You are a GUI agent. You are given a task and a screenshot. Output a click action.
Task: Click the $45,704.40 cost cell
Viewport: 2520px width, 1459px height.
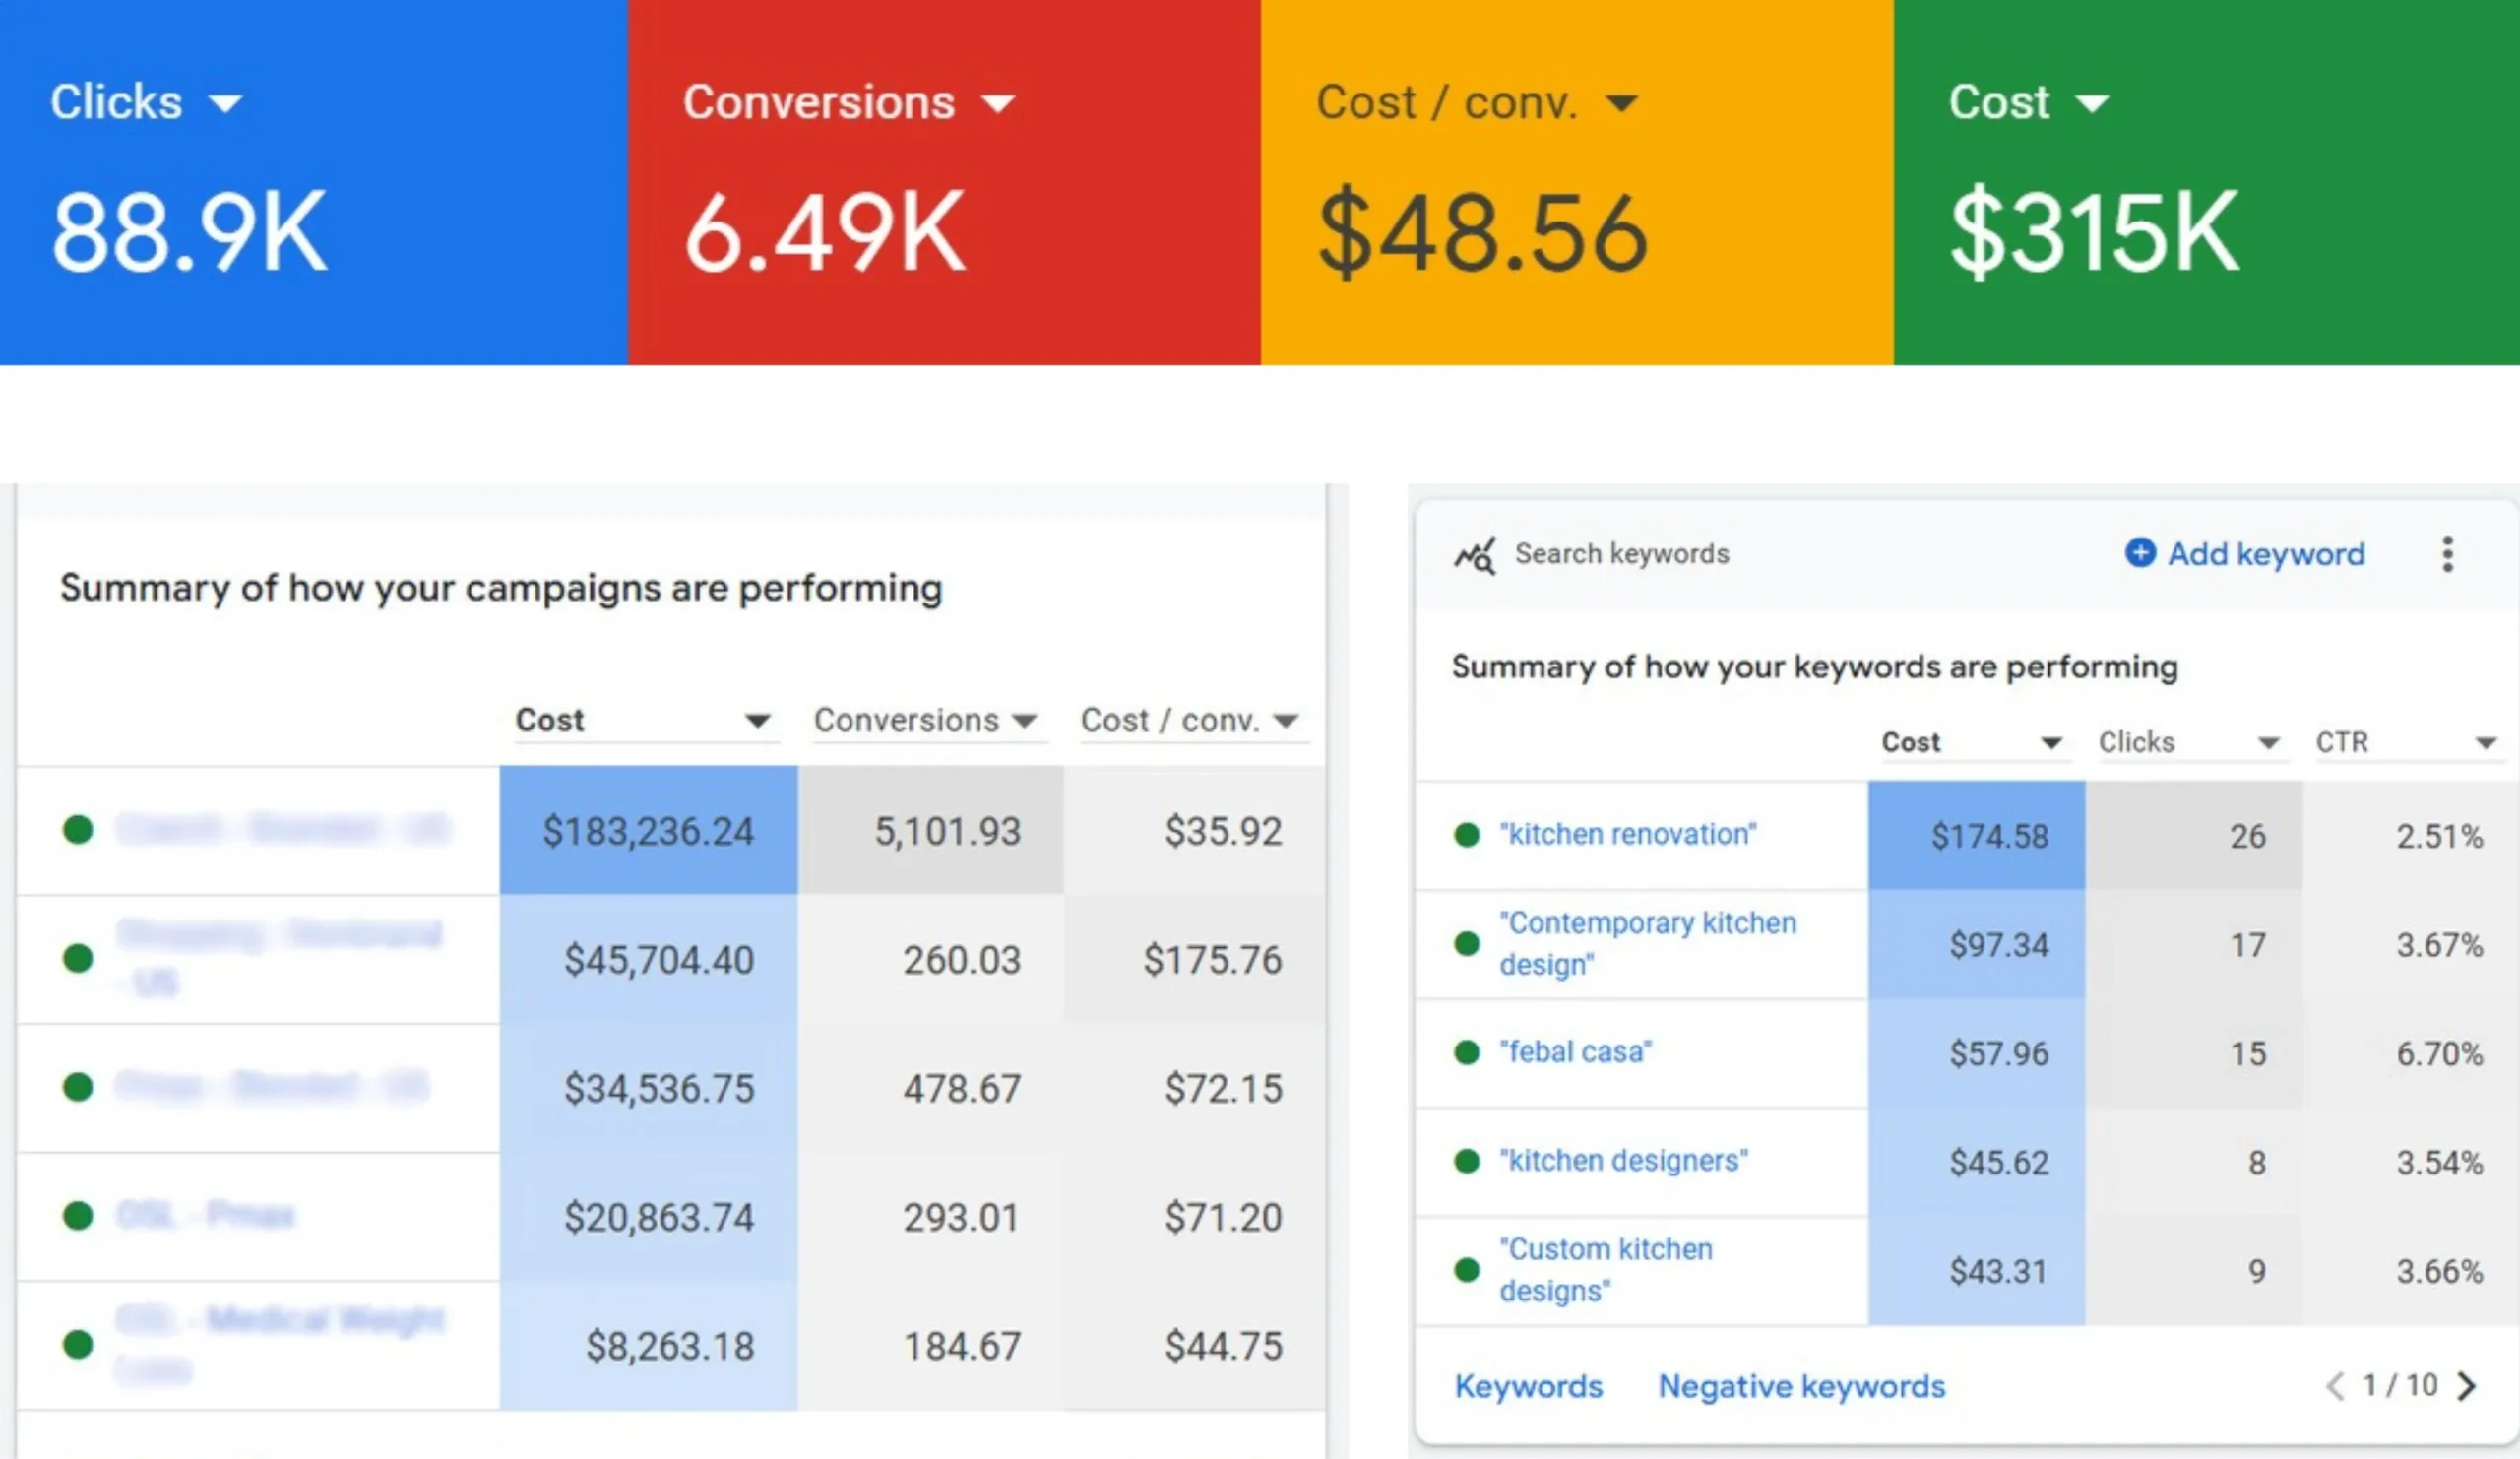click(x=658, y=960)
